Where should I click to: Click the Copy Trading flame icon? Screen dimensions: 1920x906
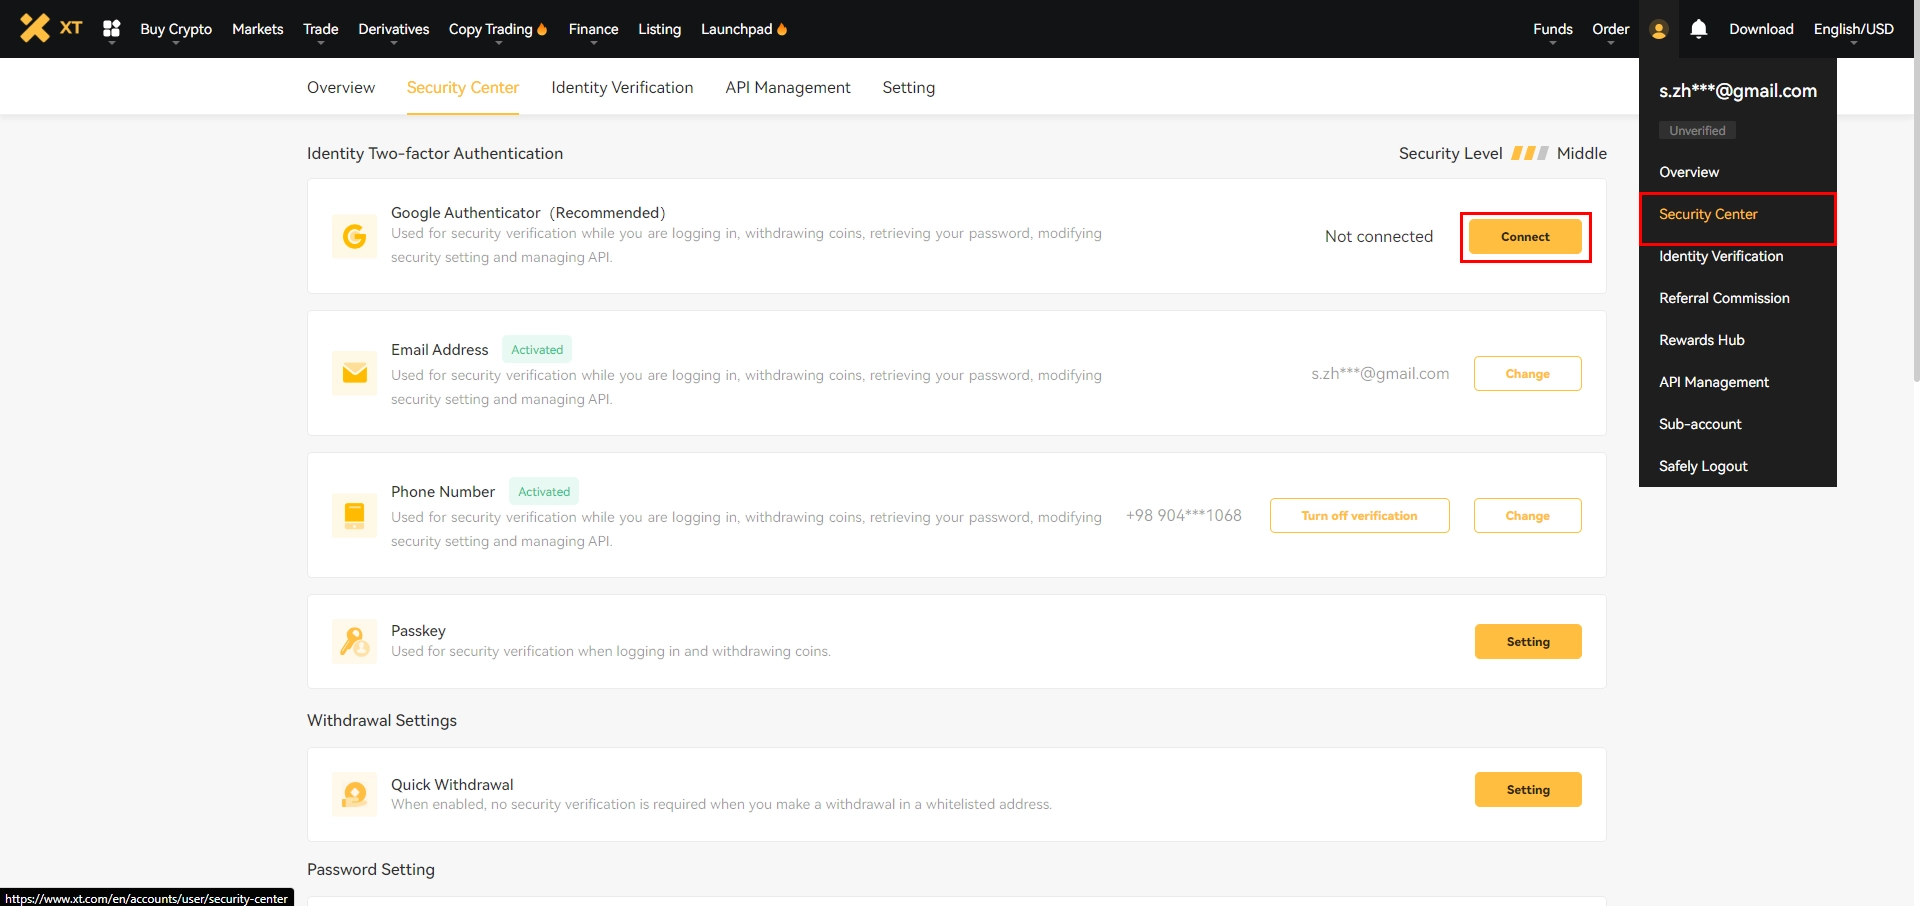point(542,29)
